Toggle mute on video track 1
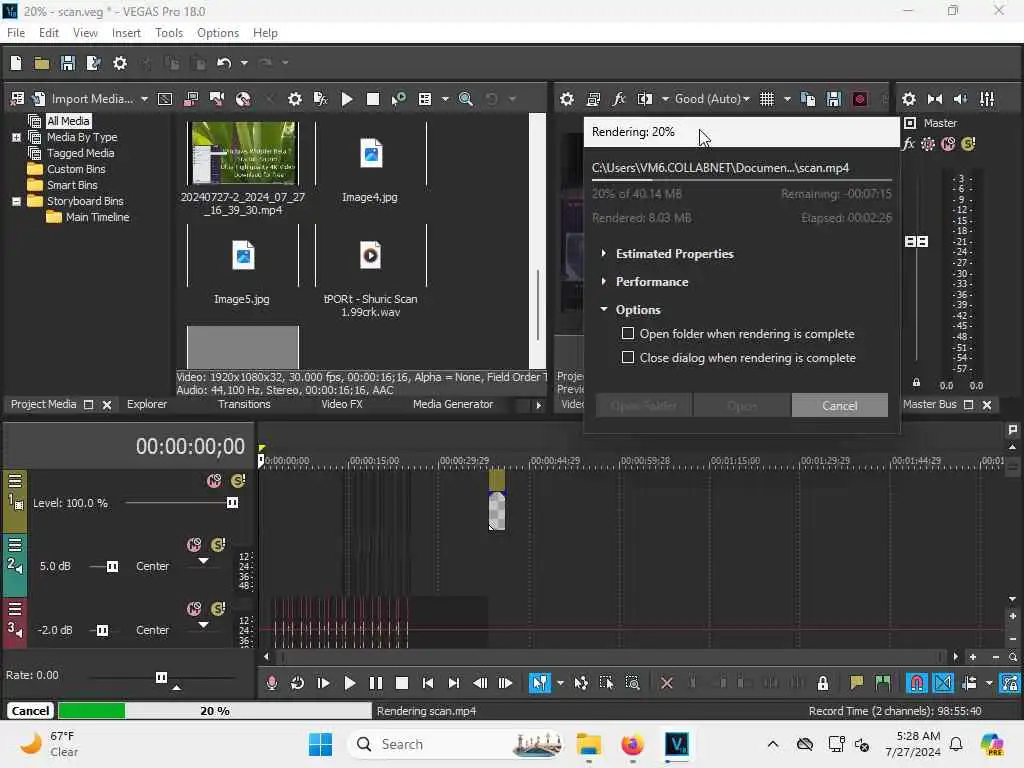The height and width of the screenshot is (768, 1024). click(x=214, y=481)
